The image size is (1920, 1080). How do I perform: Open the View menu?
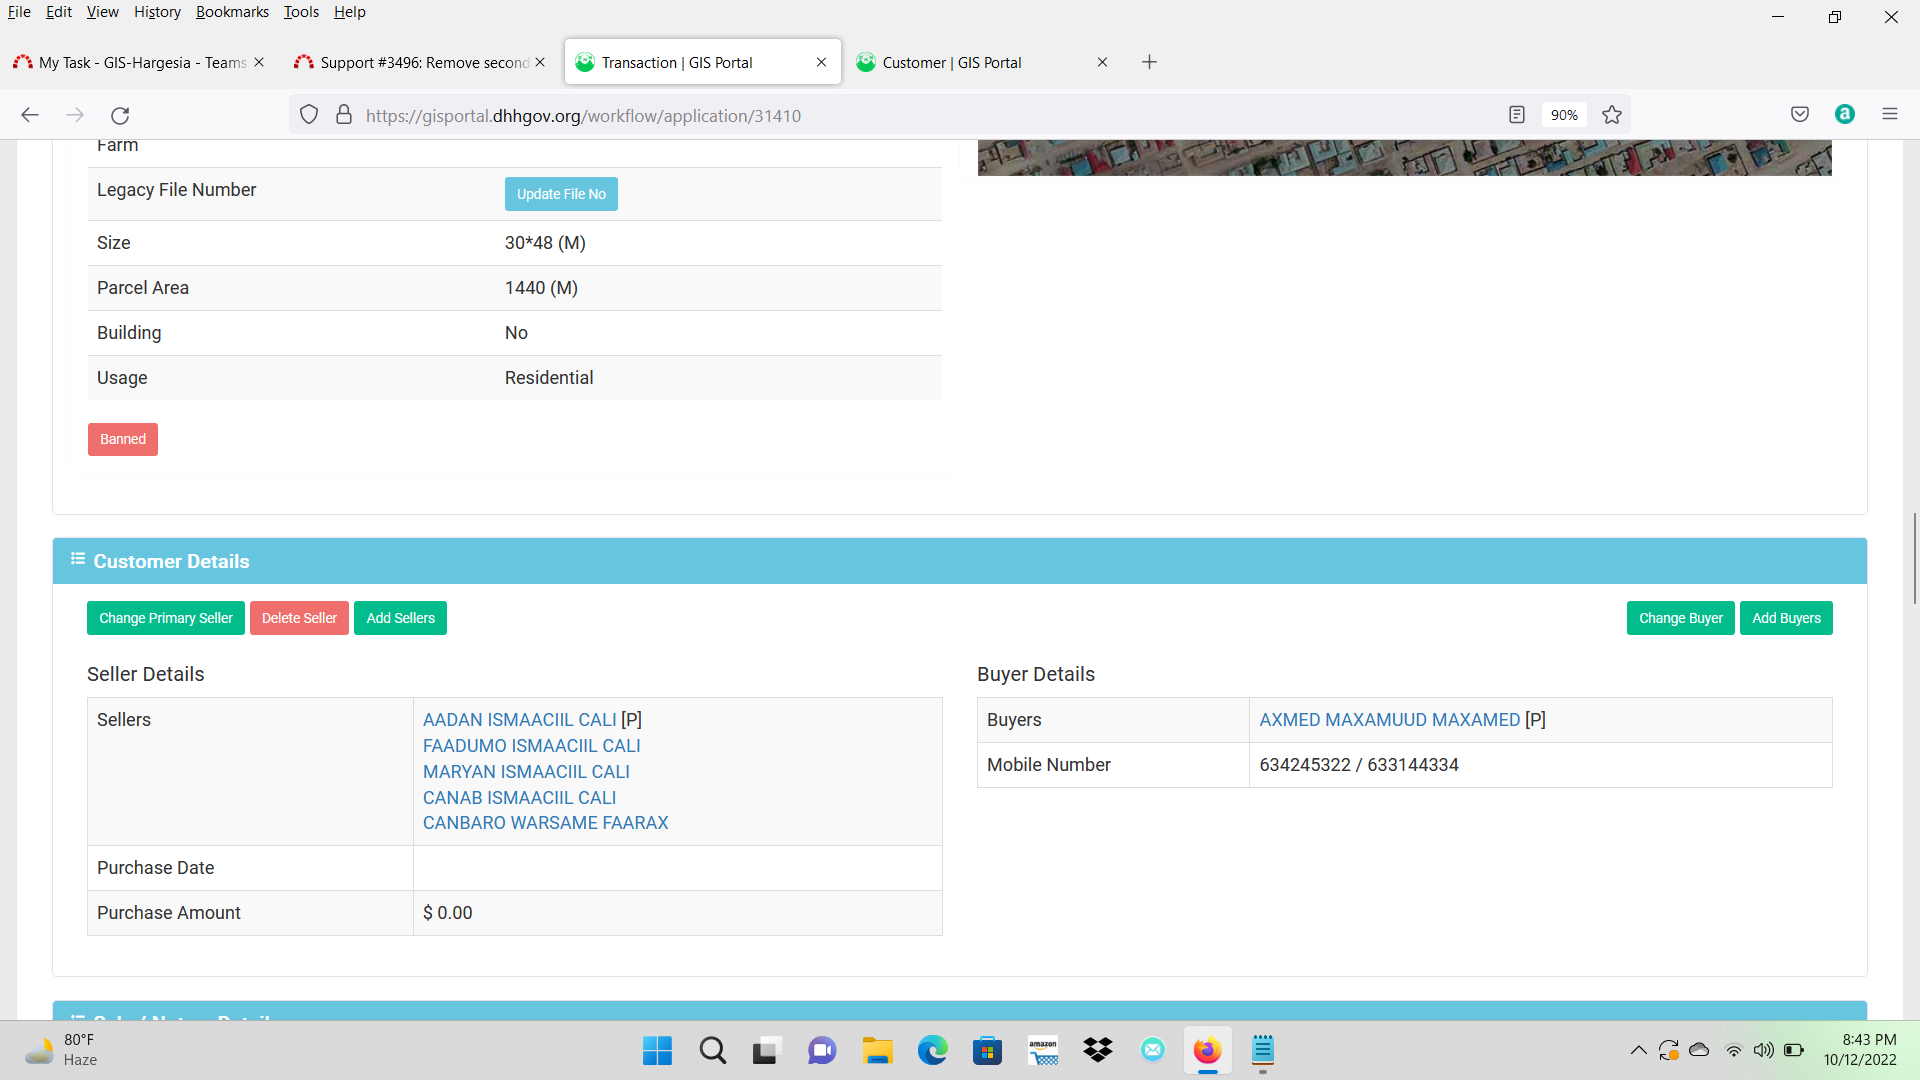pyautogui.click(x=103, y=12)
